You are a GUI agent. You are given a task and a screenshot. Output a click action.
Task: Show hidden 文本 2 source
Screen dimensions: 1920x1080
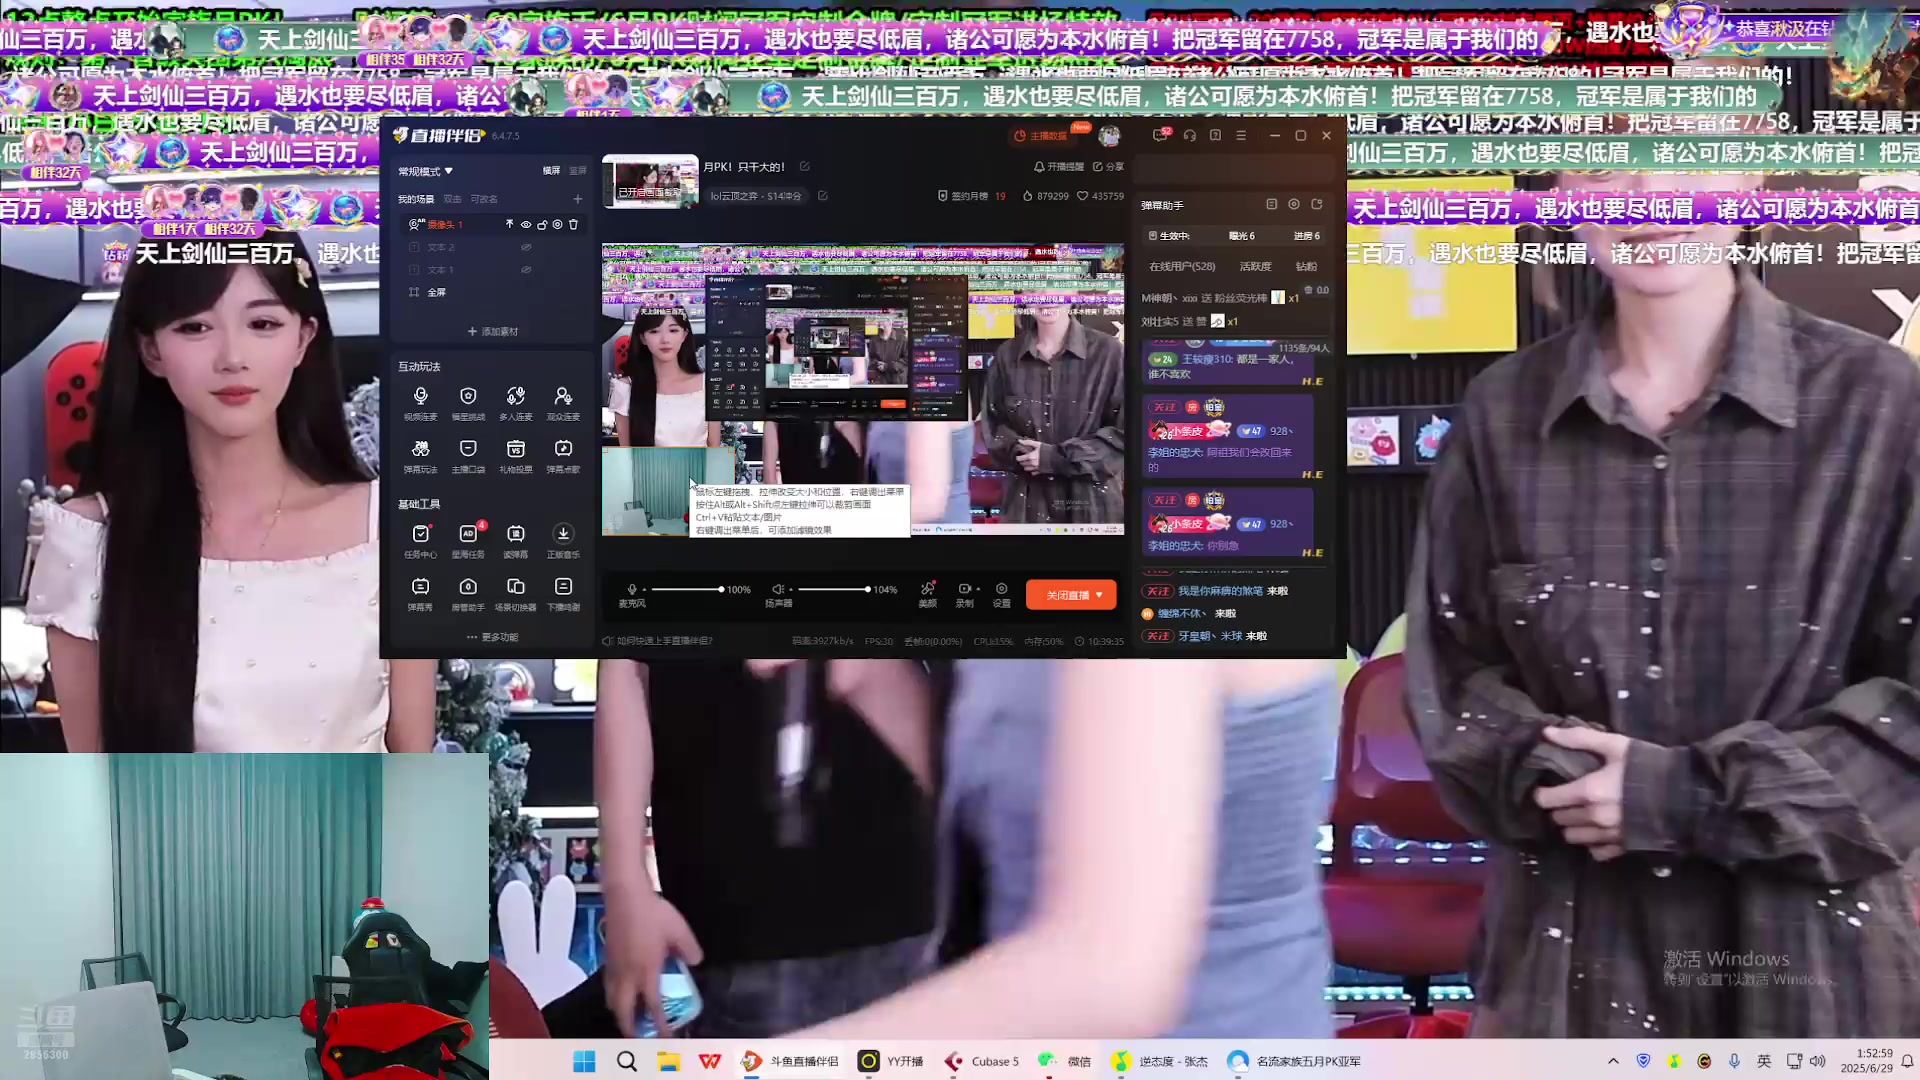526,247
